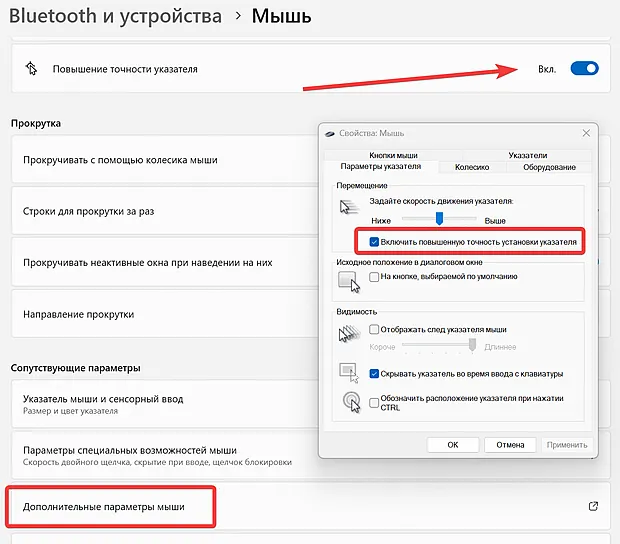Click the hide pointer while typing icon

(x=349, y=373)
